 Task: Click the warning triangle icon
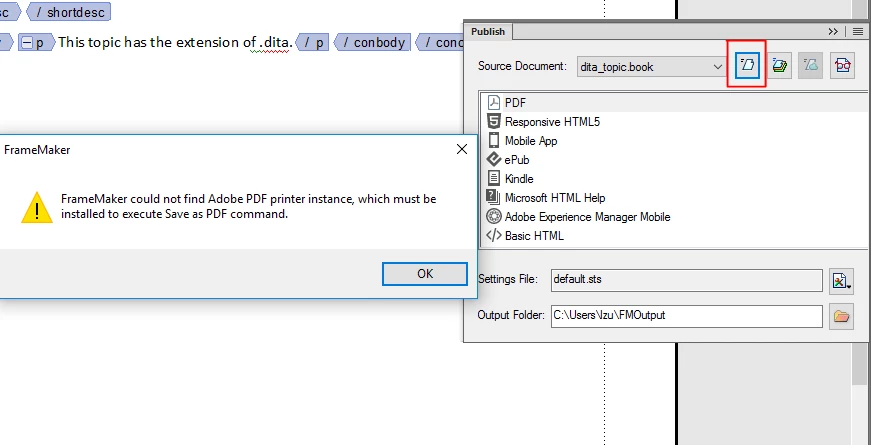point(37,208)
